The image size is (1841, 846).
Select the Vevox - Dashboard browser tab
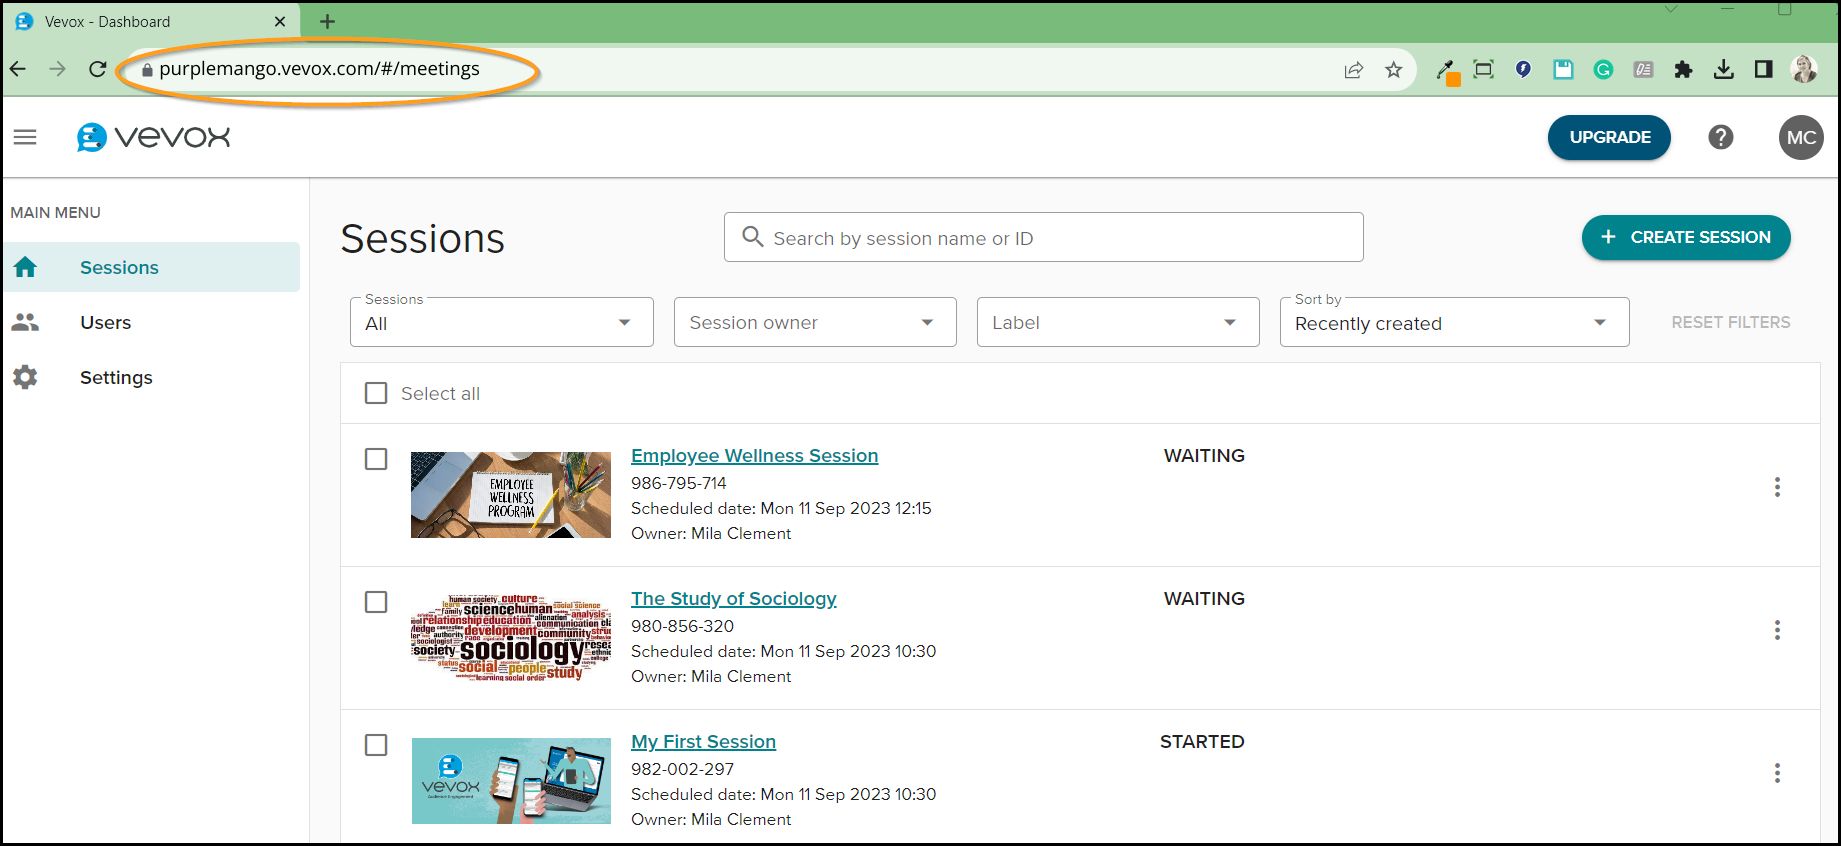(x=150, y=21)
